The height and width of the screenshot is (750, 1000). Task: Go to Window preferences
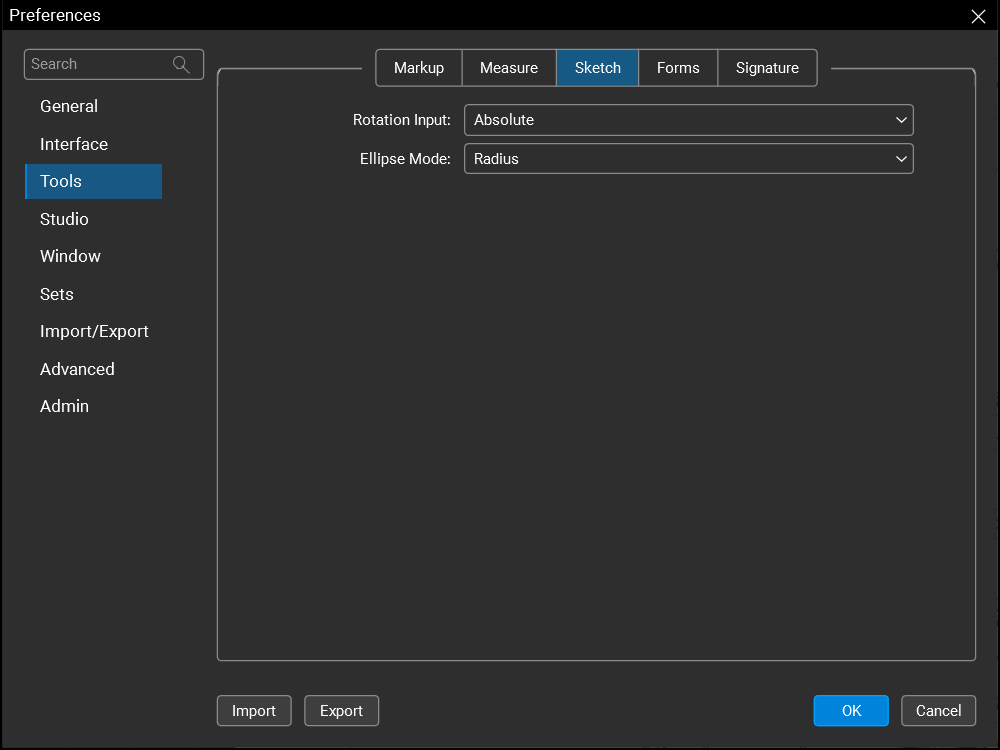pyautogui.click(x=70, y=256)
